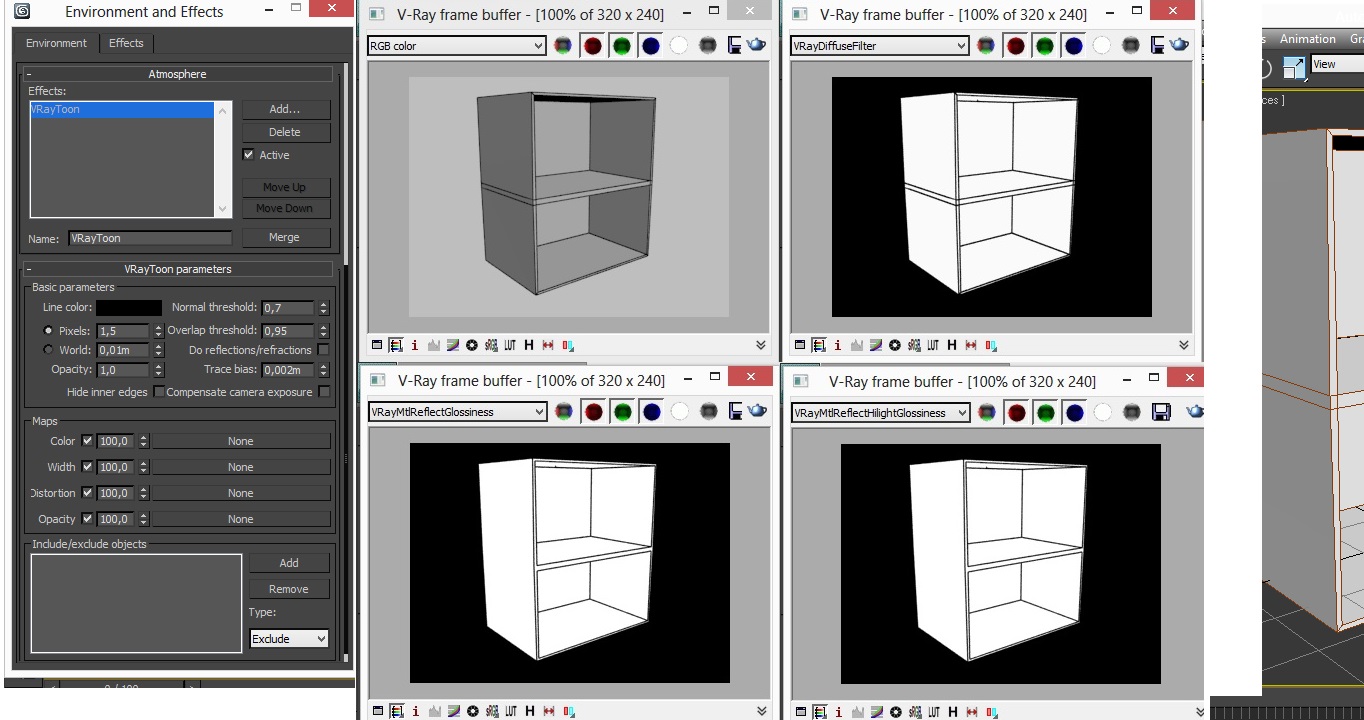The image size is (1364, 720).
Task: View green channel in VRayMtlReflectGlossiness window
Action: (622, 411)
